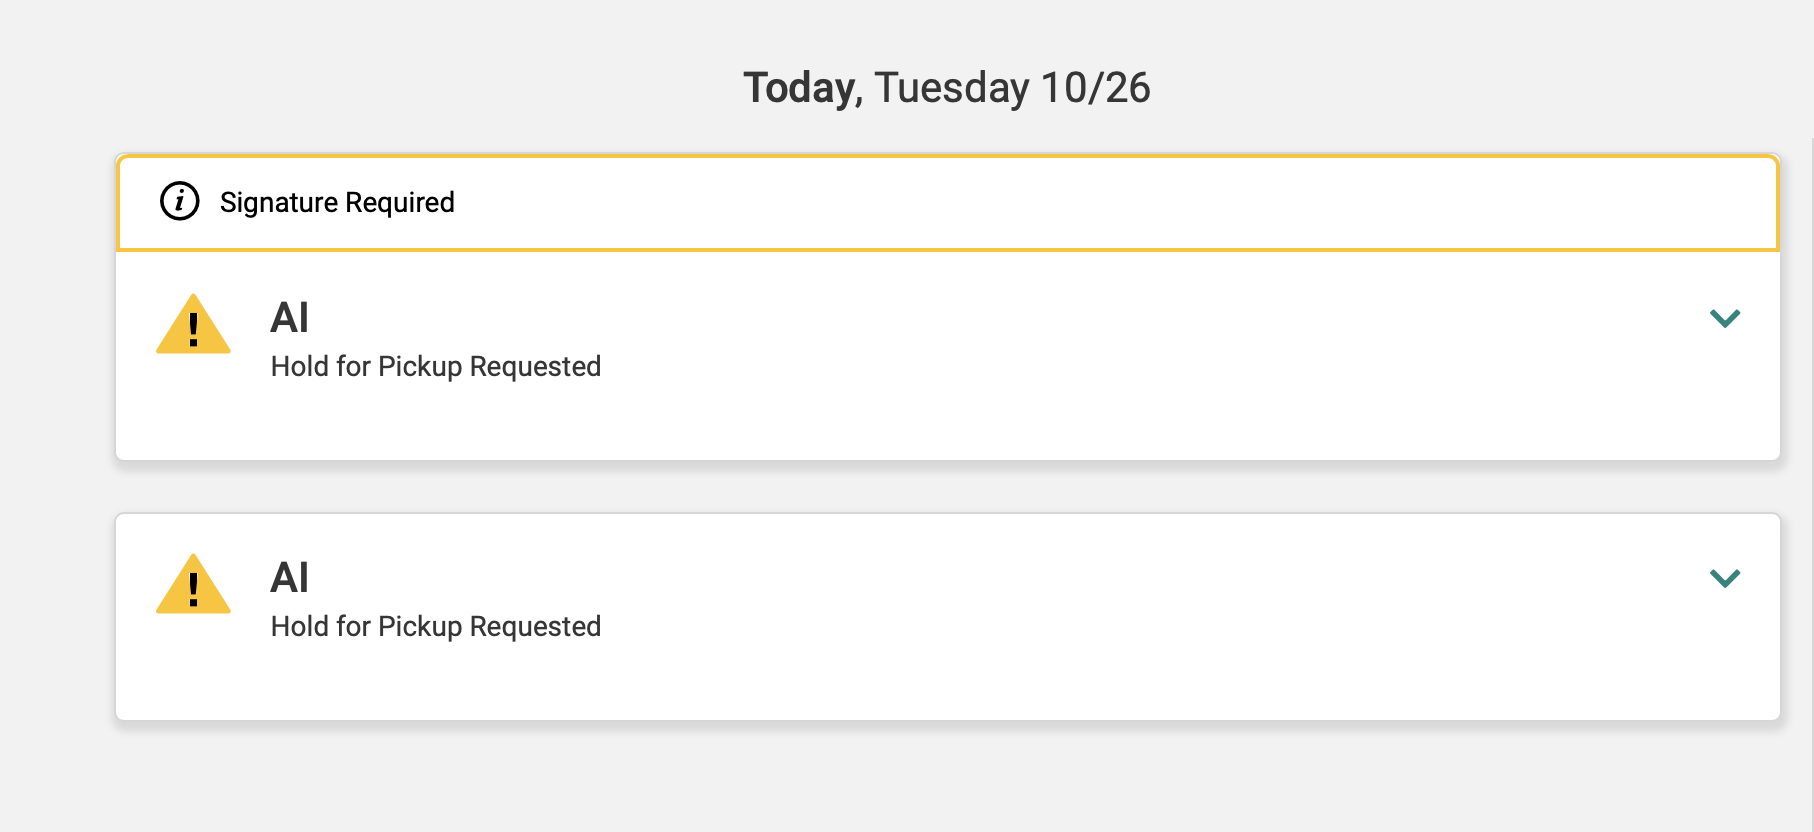1814x832 pixels.
Task: Expand the first AI shipment card chevron
Action: click(x=1725, y=318)
